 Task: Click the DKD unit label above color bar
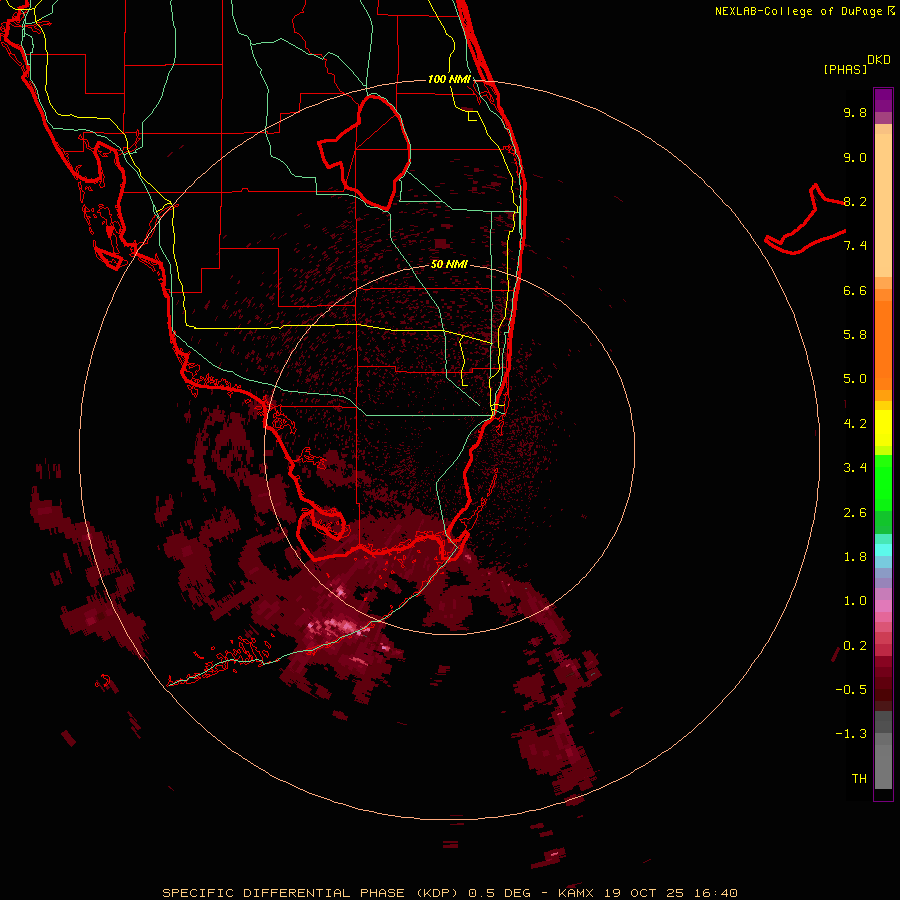click(x=879, y=60)
